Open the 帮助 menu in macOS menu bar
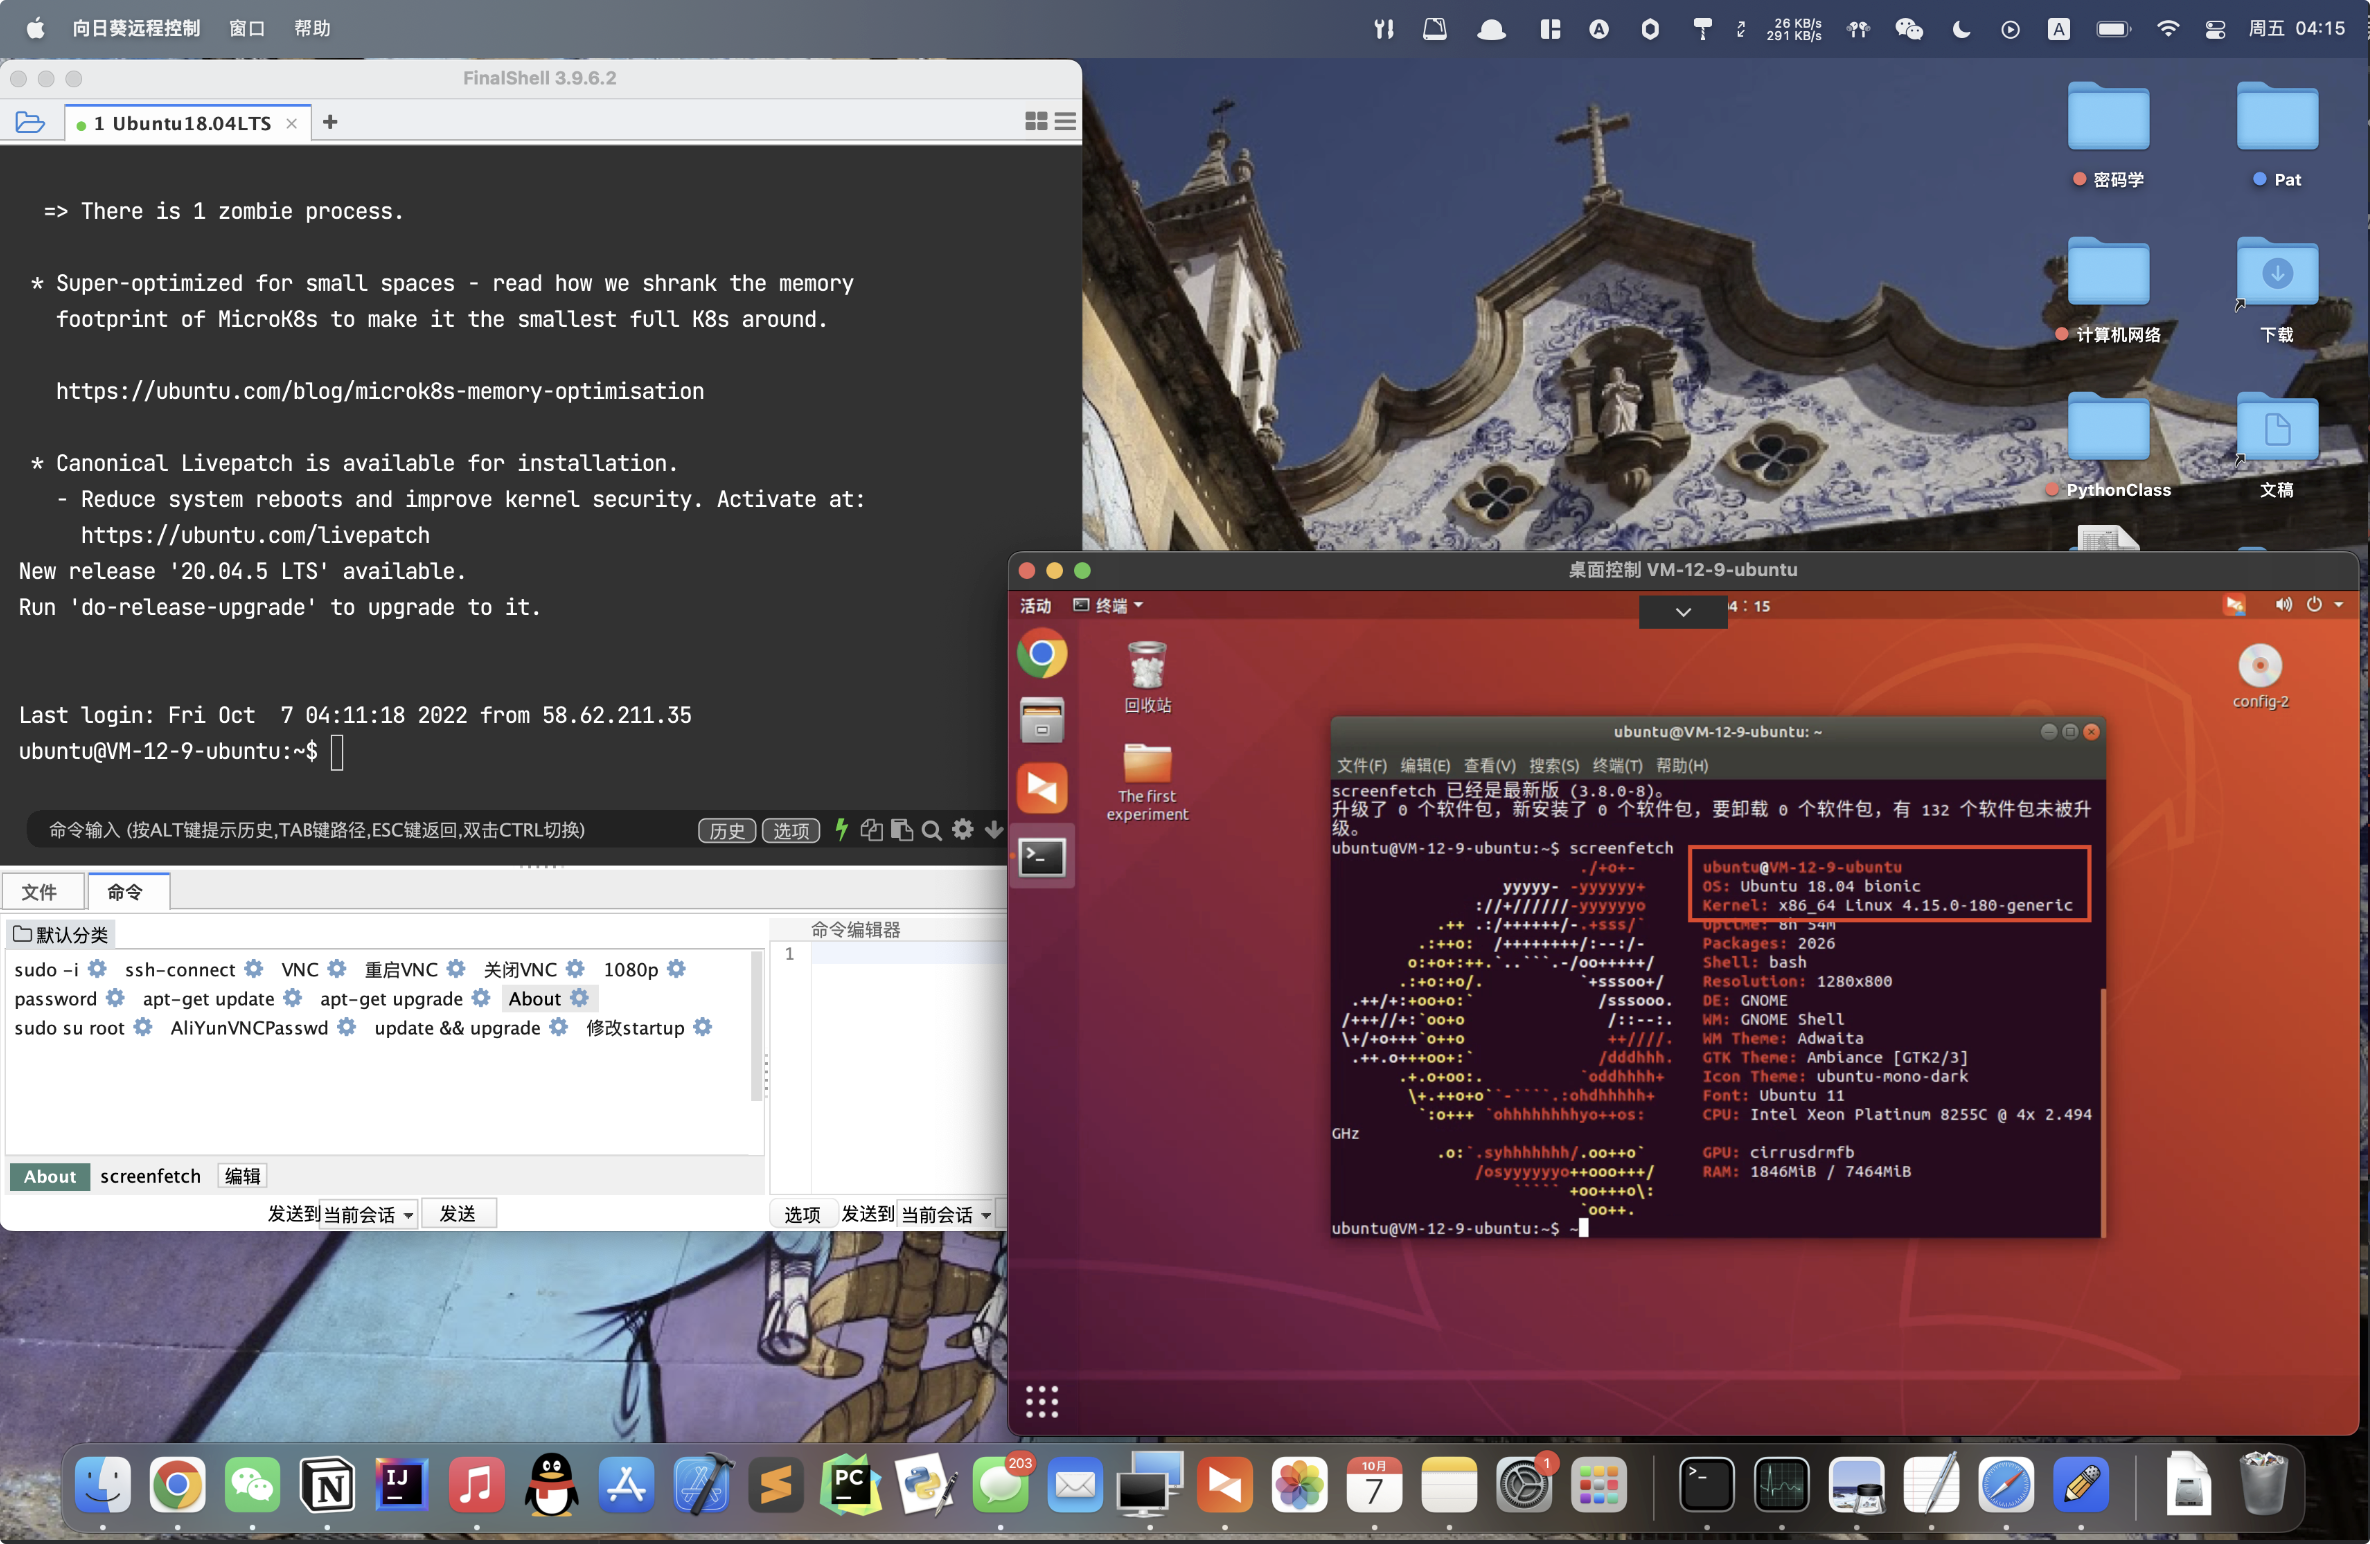The height and width of the screenshot is (1544, 2370). point(312,28)
